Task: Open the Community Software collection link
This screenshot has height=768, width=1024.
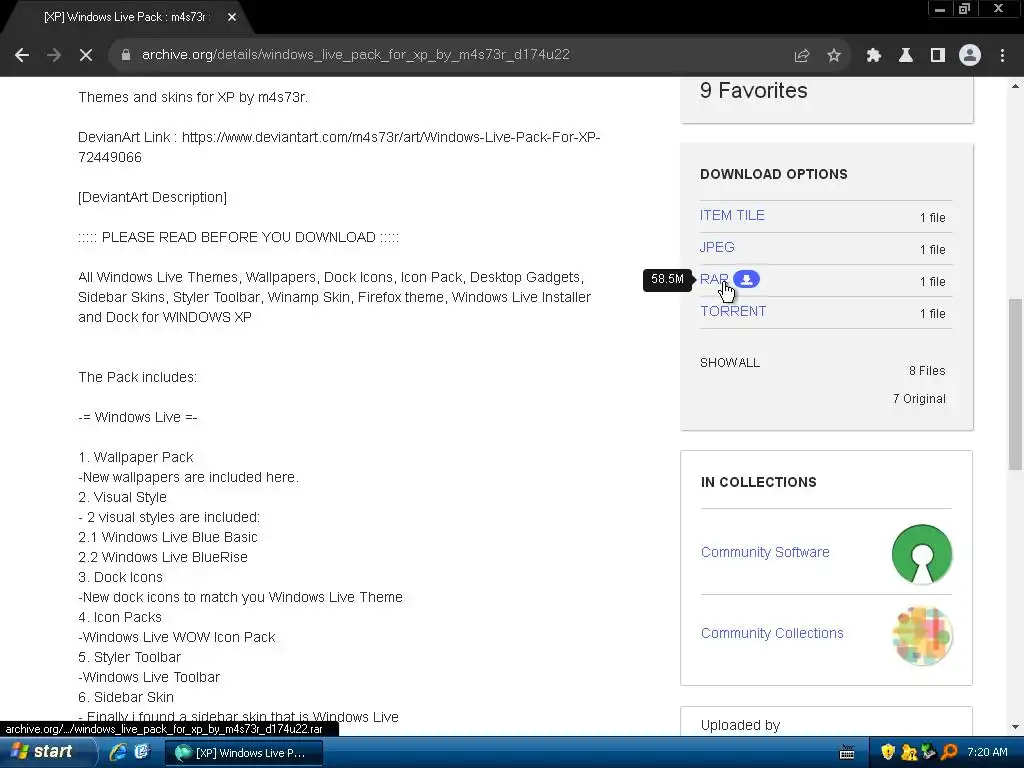Action: click(x=765, y=552)
